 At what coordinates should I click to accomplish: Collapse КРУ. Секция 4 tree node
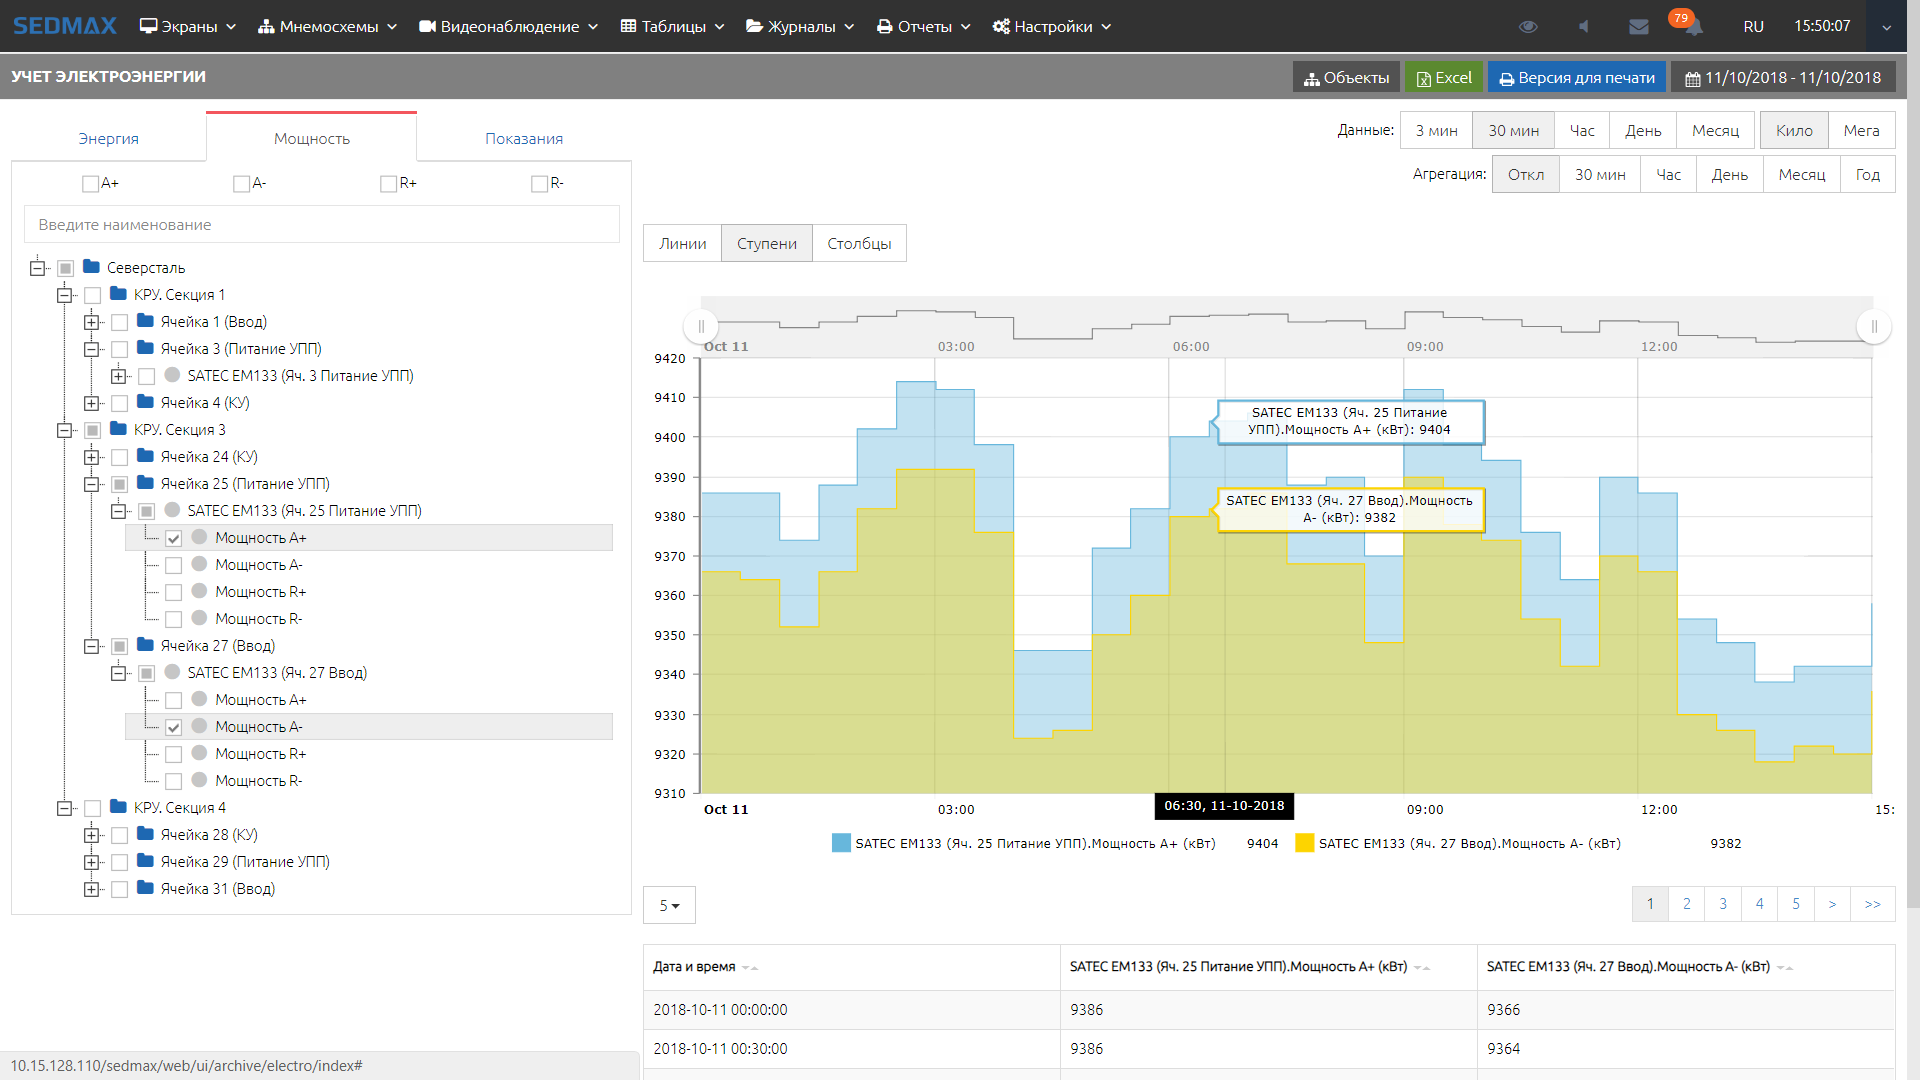[x=65, y=808]
